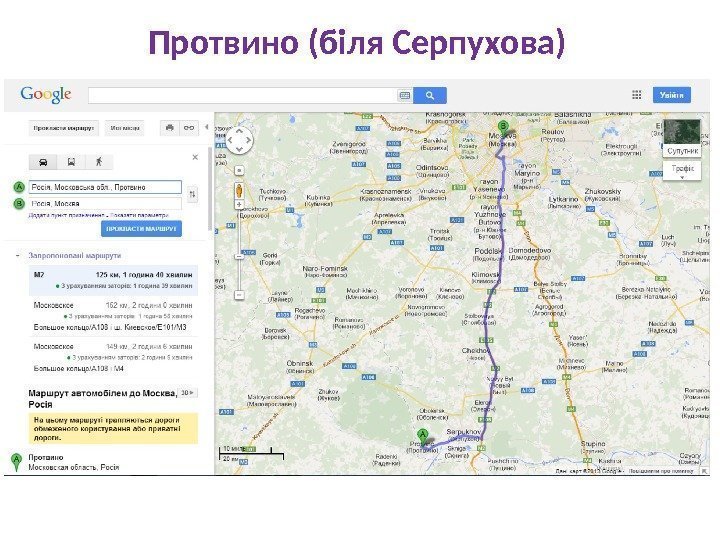Select the M2 125 км route
720x540 pixels.
tap(113, 280)
